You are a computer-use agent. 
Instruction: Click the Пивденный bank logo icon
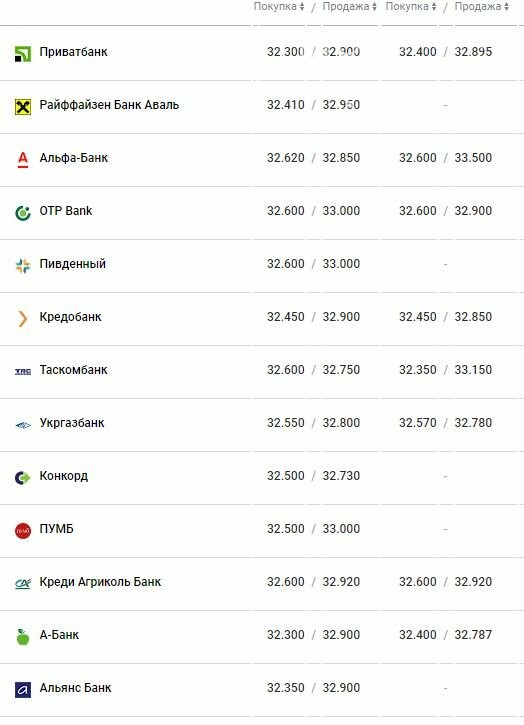click(x=23, y=266)
